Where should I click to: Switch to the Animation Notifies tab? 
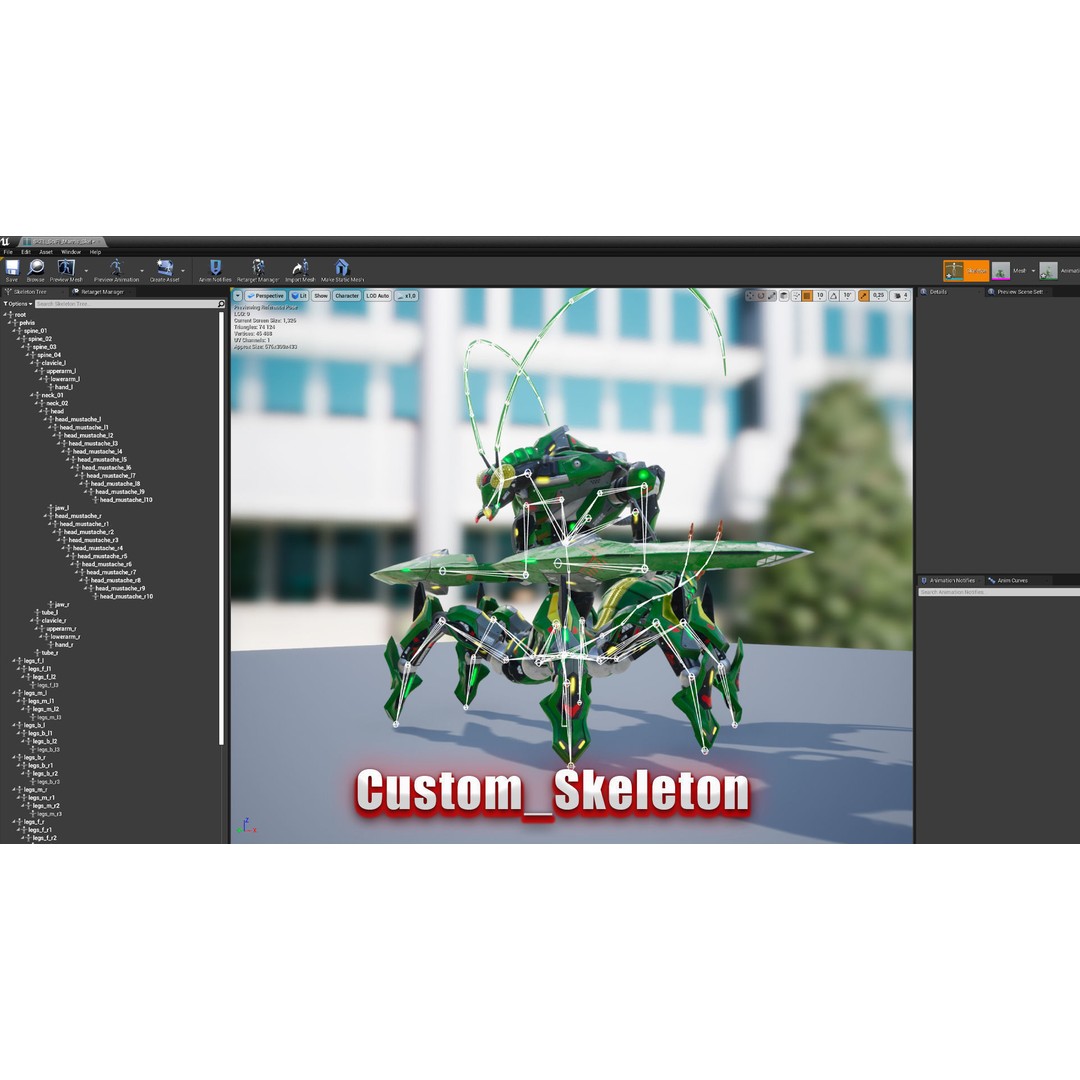951,581
